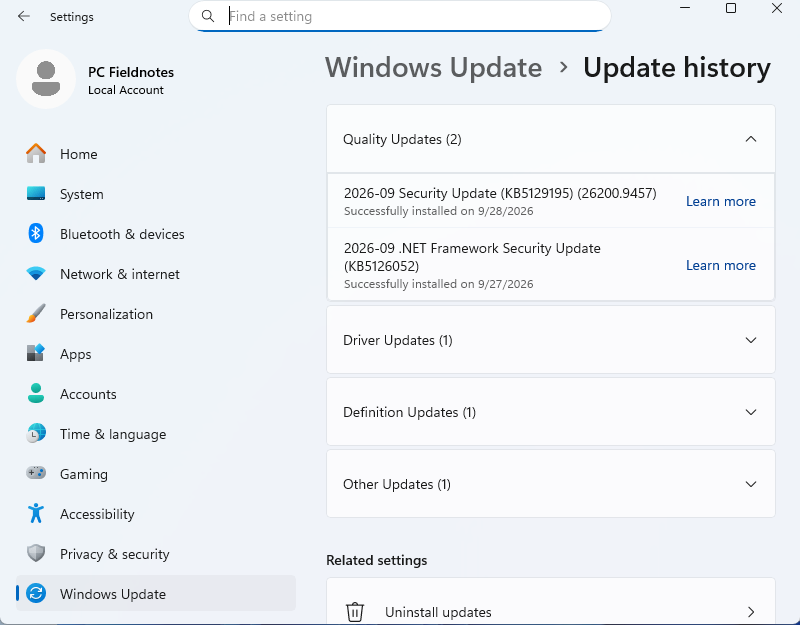The width and height of the screenshot is (800, 625).
Task: Select Accessibility settings
Action: [156, 514]
